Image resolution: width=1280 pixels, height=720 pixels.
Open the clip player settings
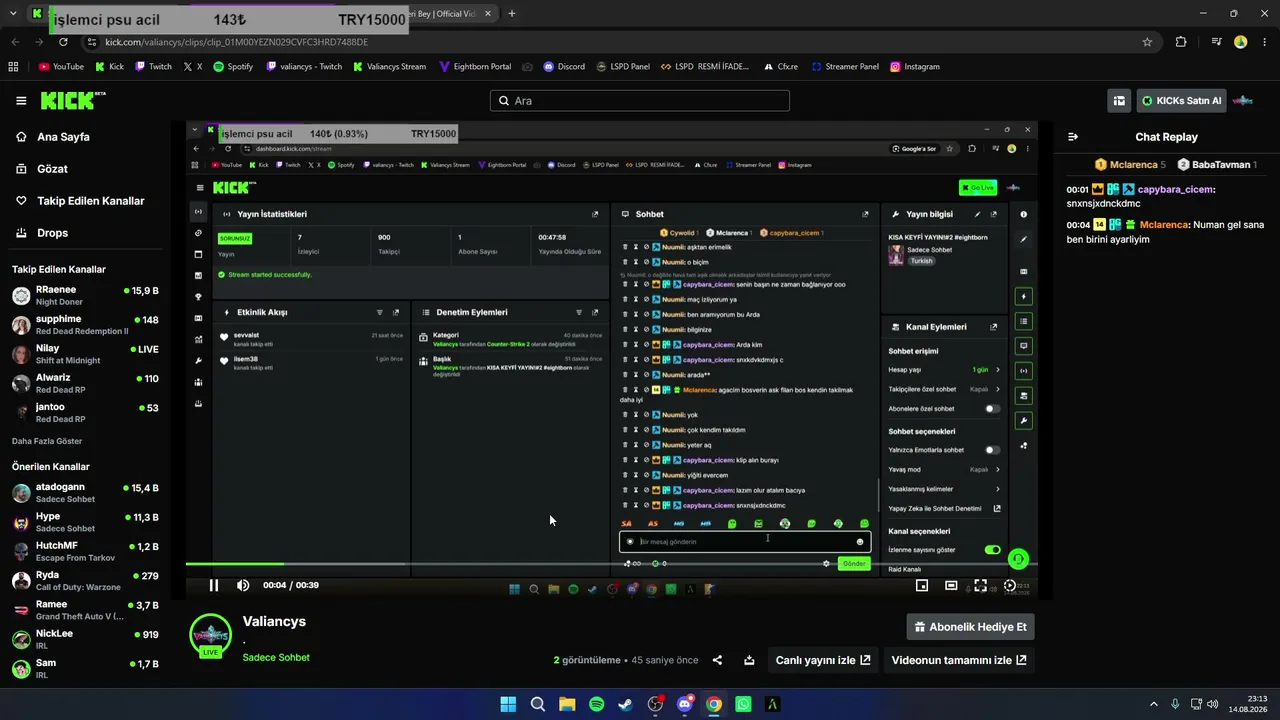(x=1010, y=585)
